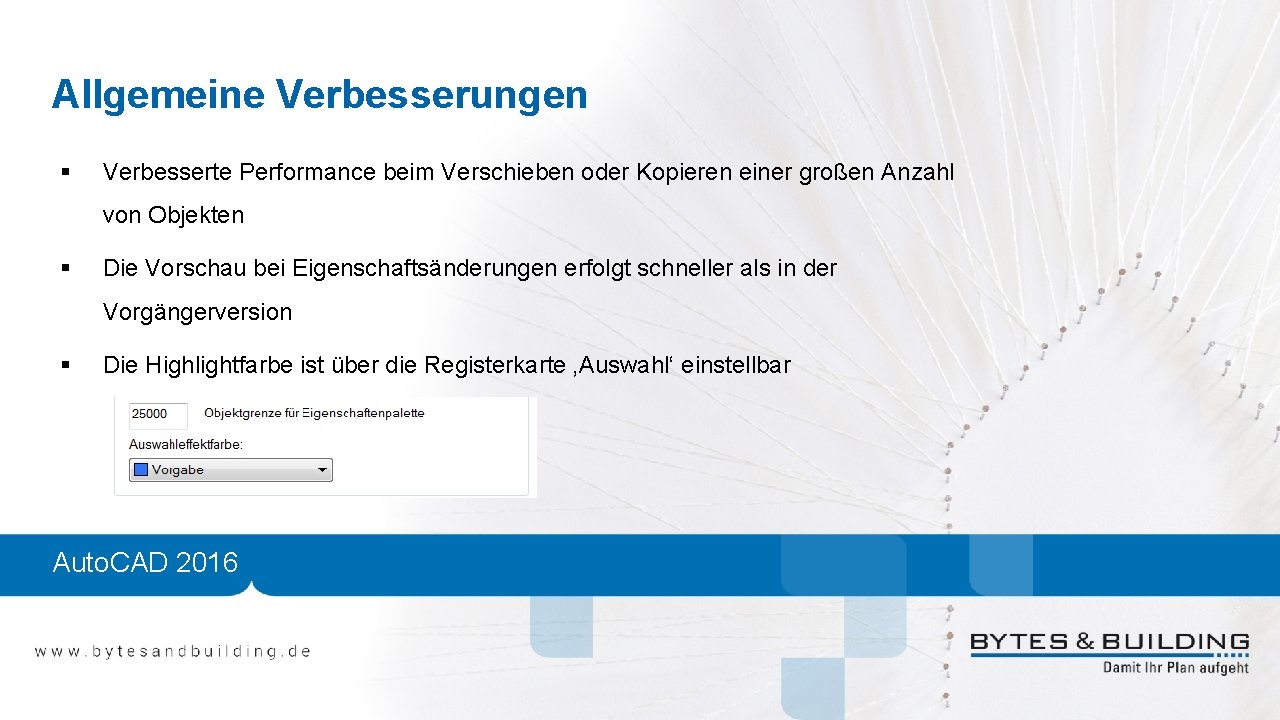This screenshot has width=1280, height=720.
Task: Open www.bytesandbuilding.de link
Action: tap(175, 650)
